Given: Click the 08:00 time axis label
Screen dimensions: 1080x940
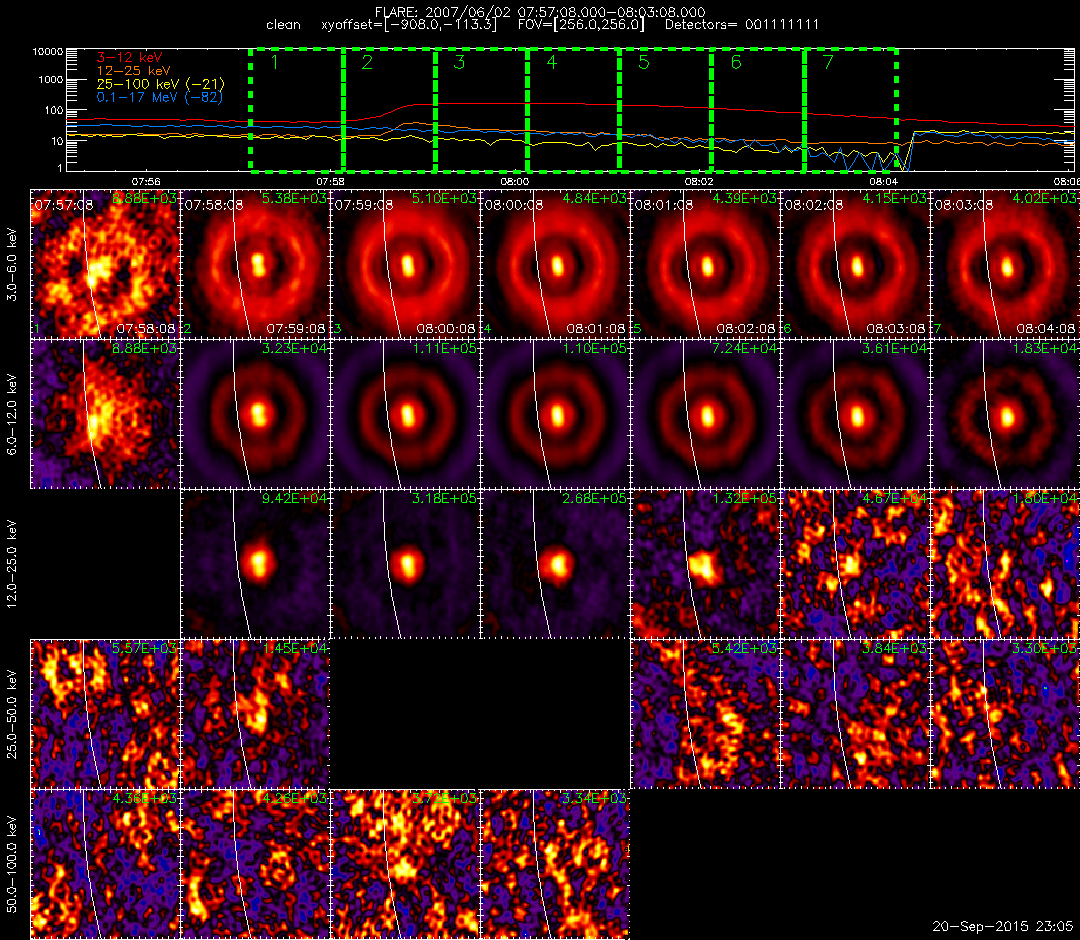Looking at the screenshot, I should (515, 182).
